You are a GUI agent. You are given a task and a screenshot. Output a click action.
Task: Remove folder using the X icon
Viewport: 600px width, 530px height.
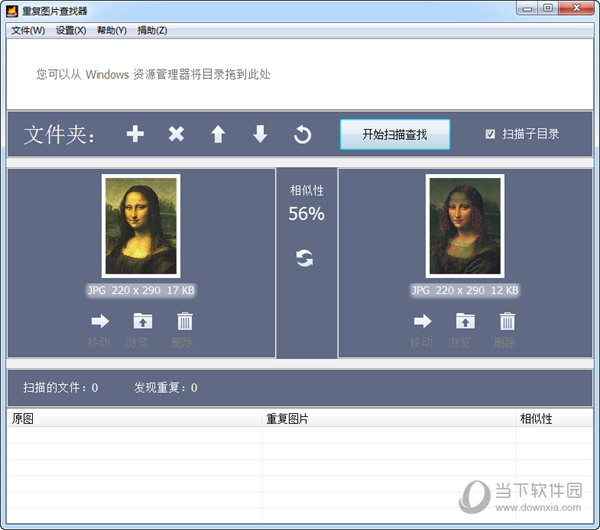(176, 134)
